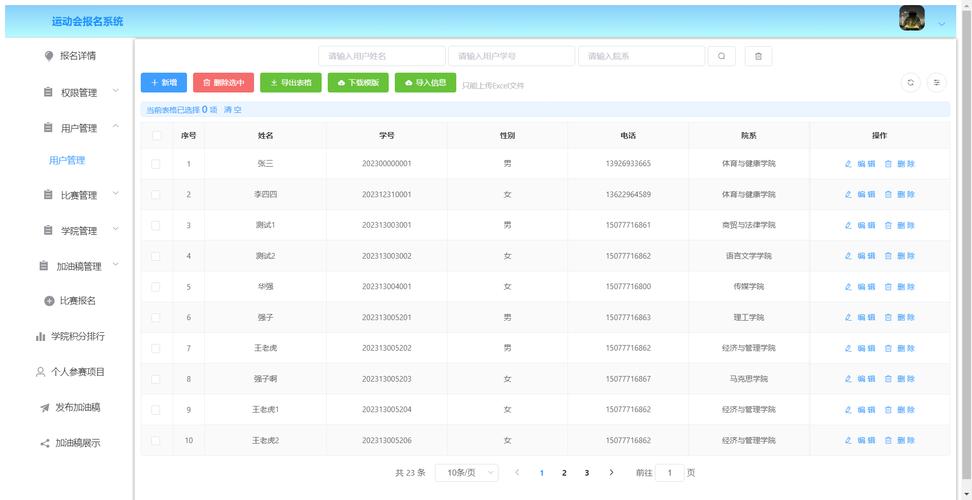This screenshot has width=972, height=500.
Task: Click the previous page arrow
Action: 517,473
